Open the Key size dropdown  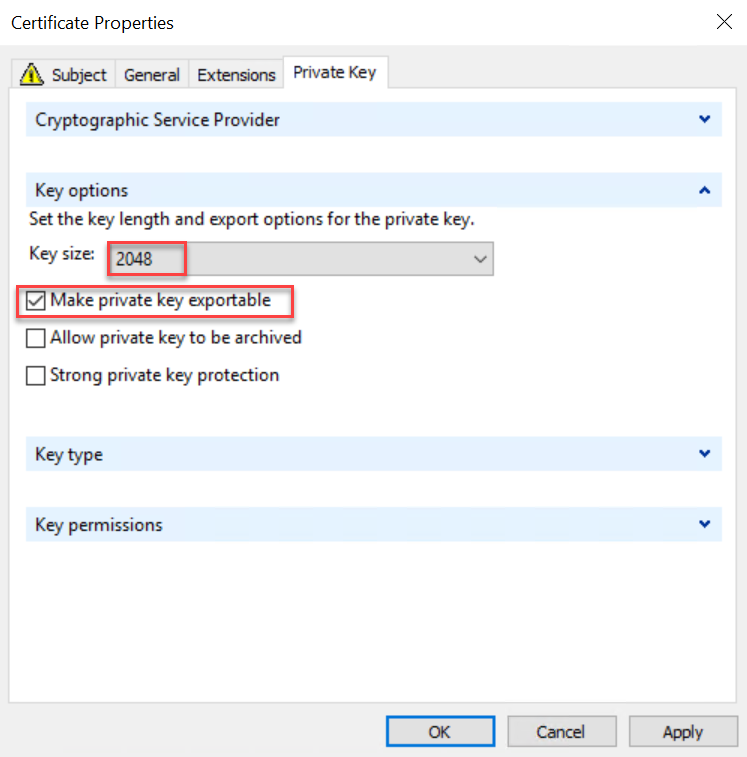coord(481,259)
